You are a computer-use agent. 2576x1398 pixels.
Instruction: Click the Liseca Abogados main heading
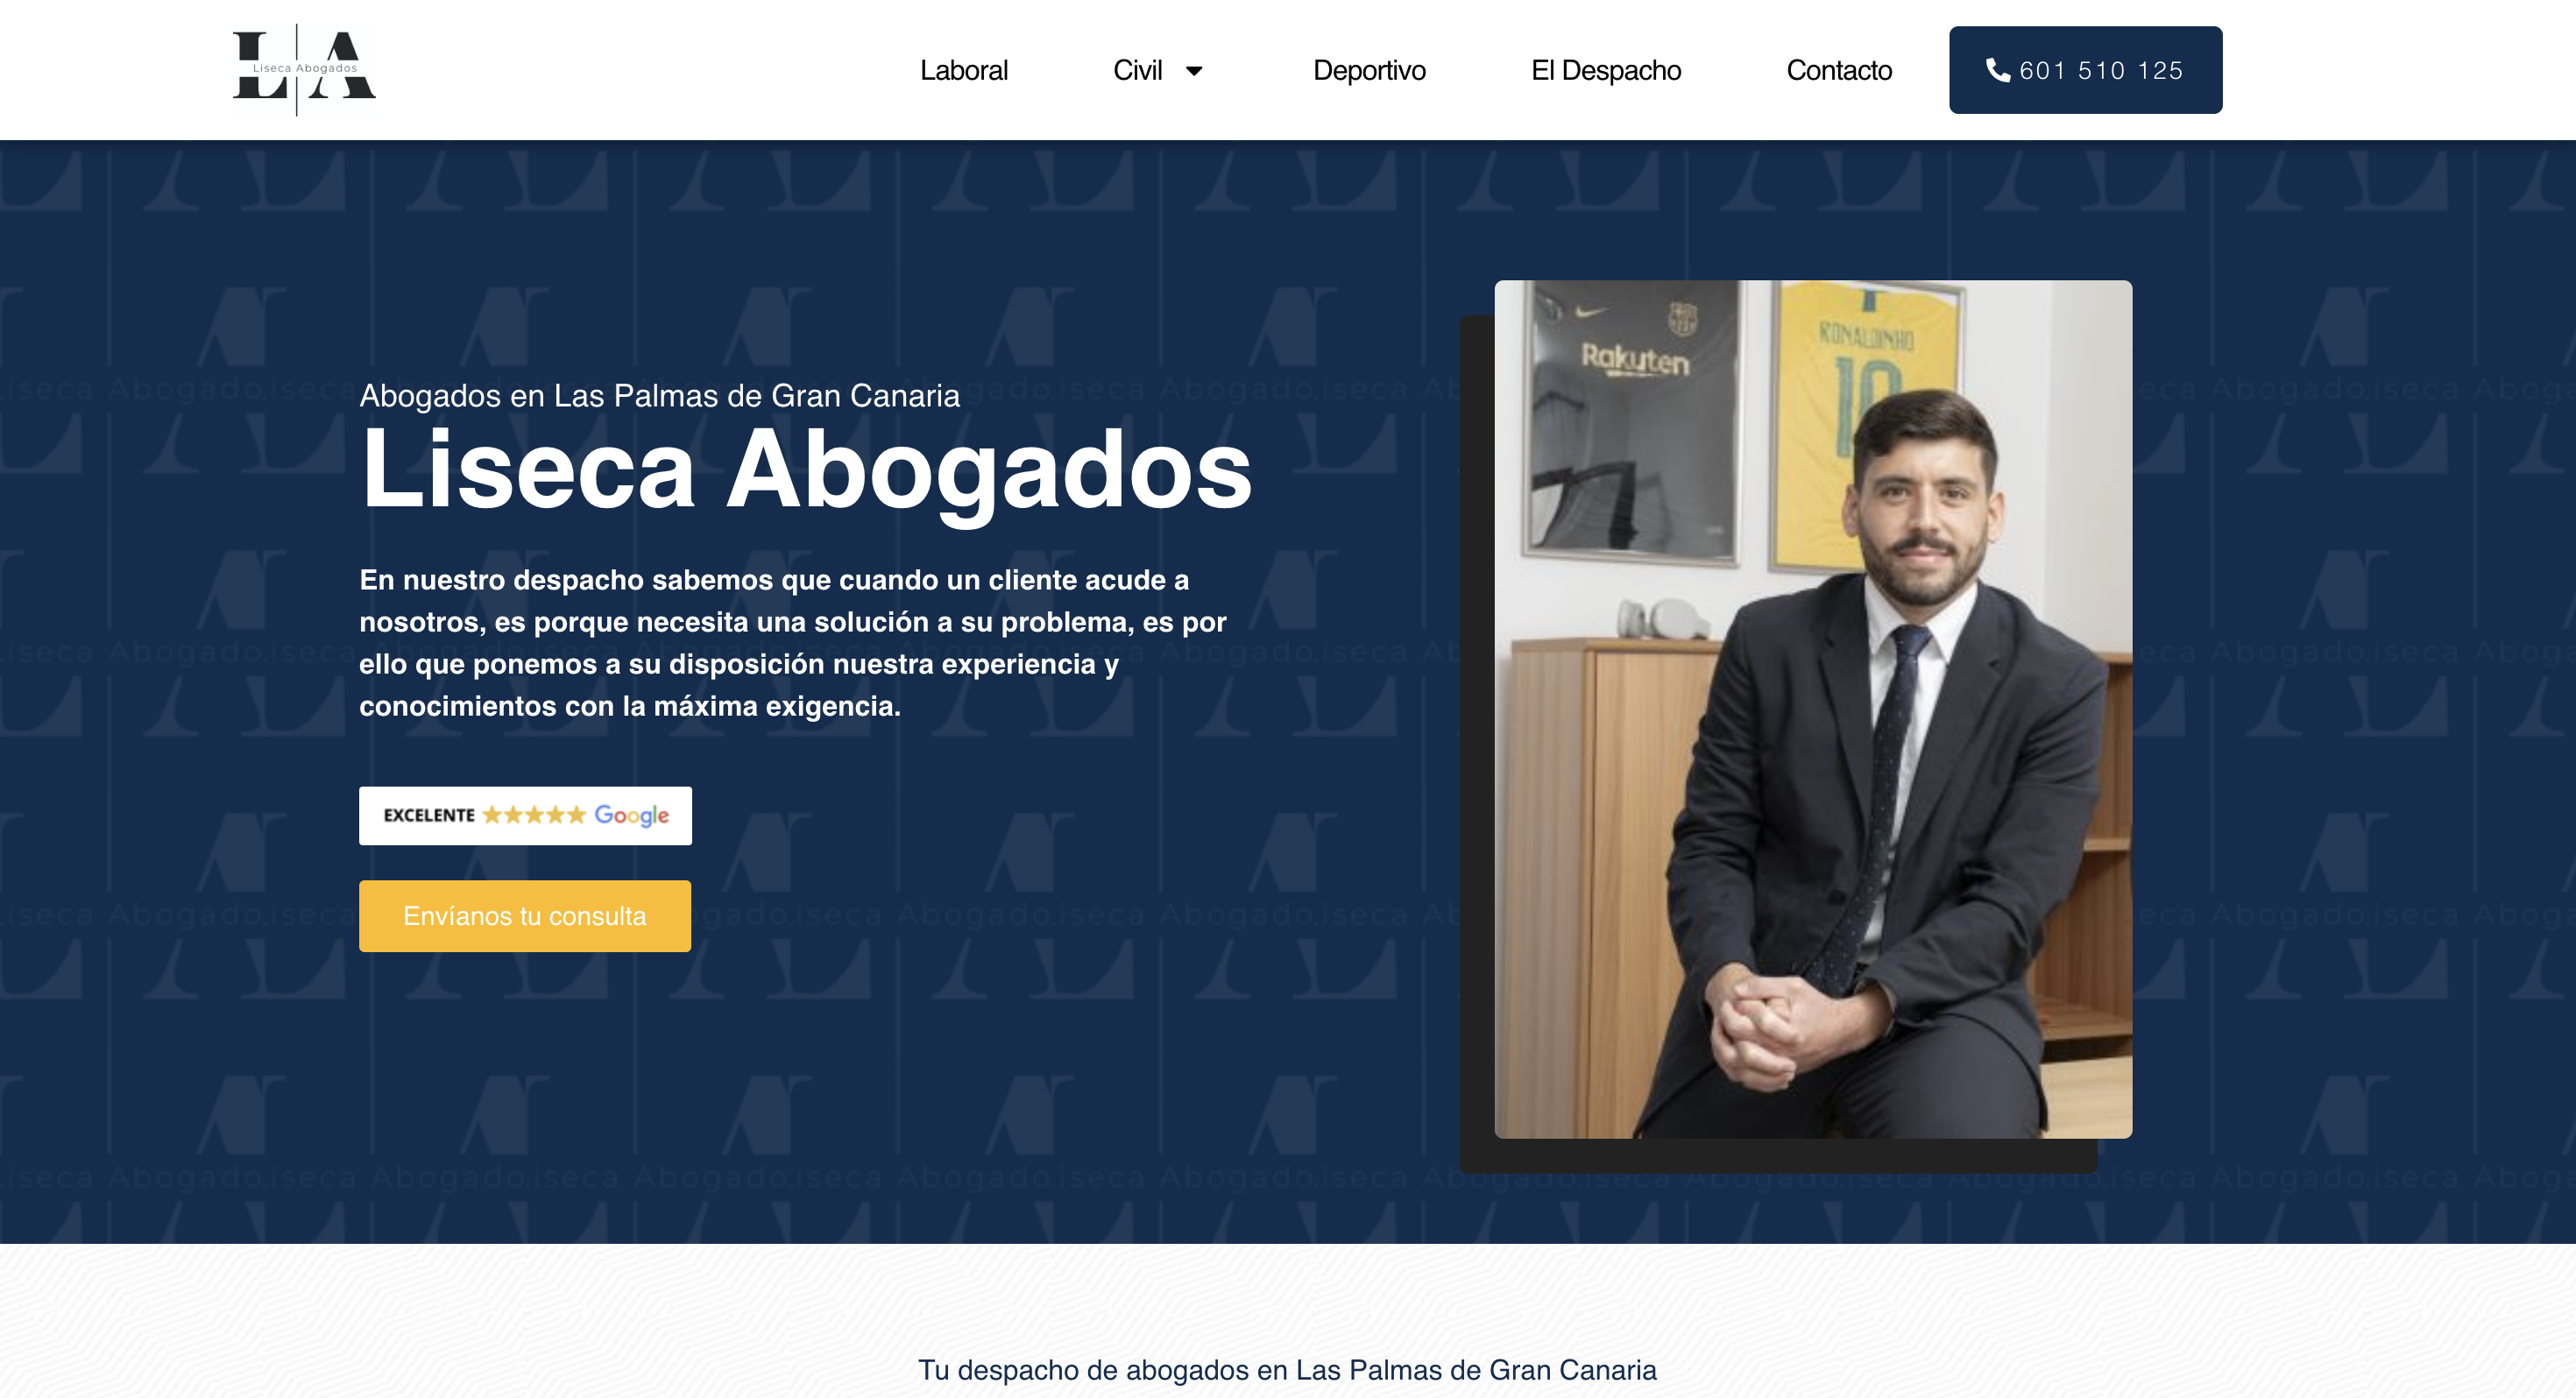coord(805,468)
